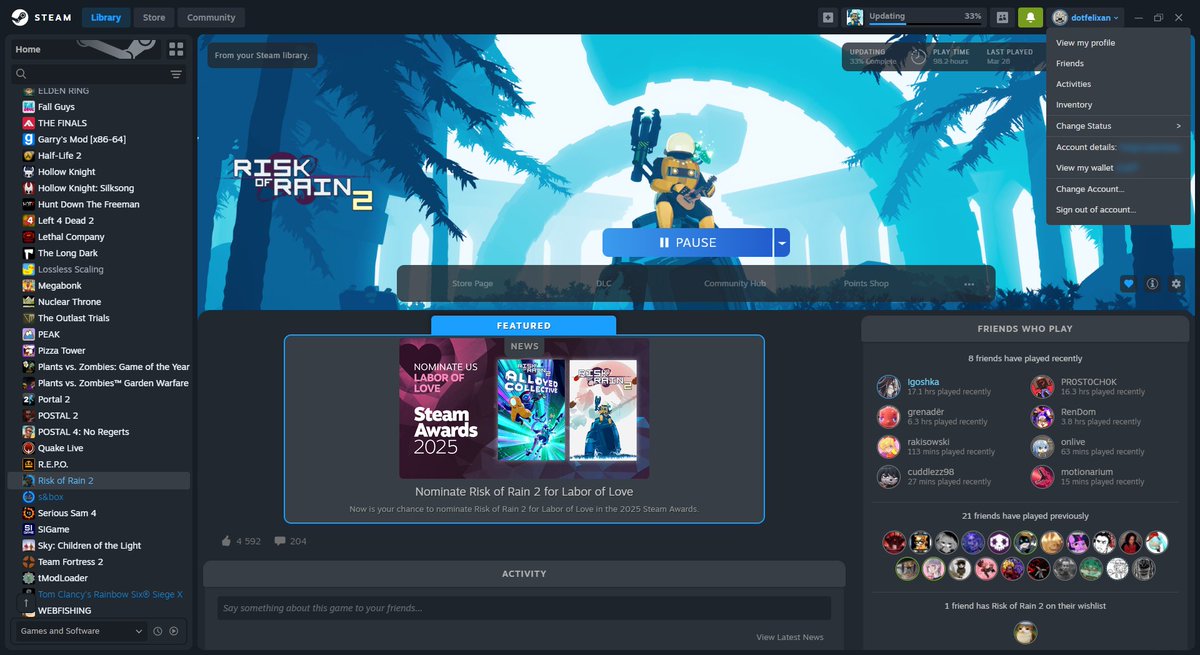Open more links ellipsis in game bar
This screenshot has height=655, width=1200.
tap(969, 284)
